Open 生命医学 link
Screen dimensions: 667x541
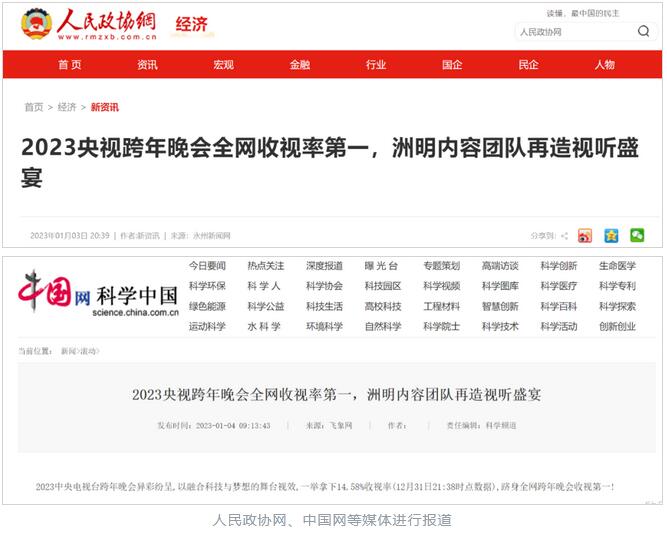pyautogui.click(x=617, y=266)
